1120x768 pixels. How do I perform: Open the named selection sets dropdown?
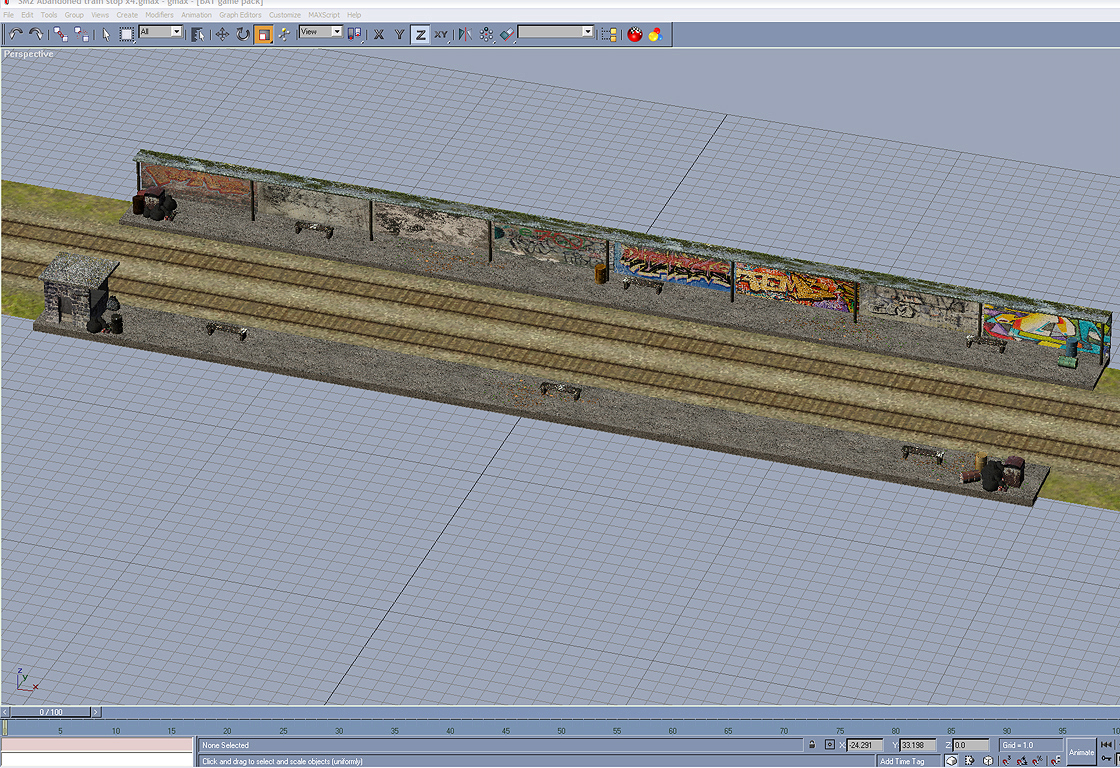pos(556,31)
